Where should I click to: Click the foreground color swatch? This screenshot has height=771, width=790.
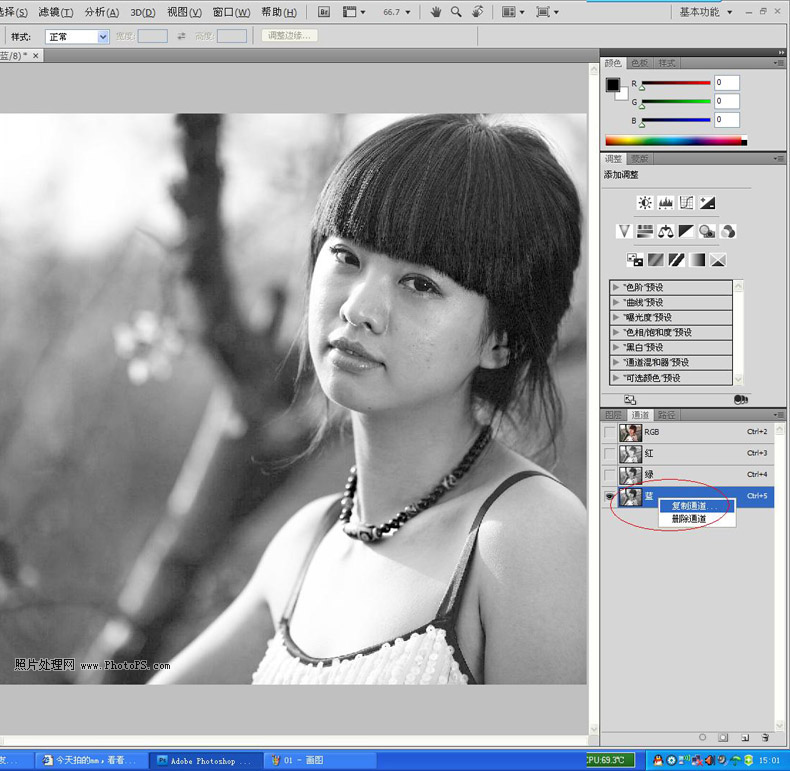point(613,85)
